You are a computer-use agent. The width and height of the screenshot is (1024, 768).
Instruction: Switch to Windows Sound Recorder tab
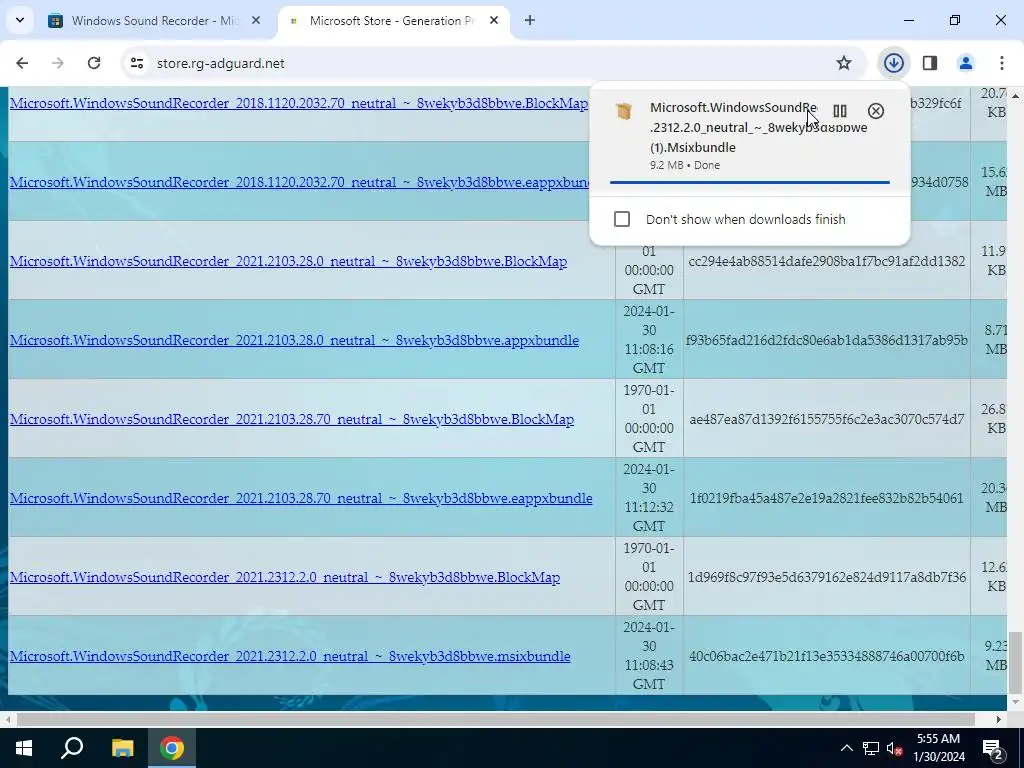pos(155,20)
